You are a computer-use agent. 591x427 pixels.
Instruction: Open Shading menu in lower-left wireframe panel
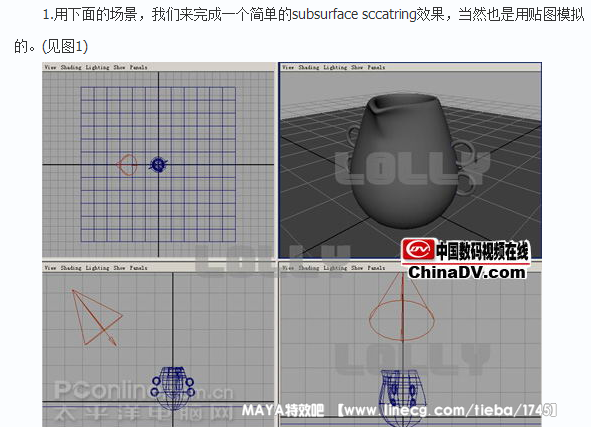click(x=71, y=268)
